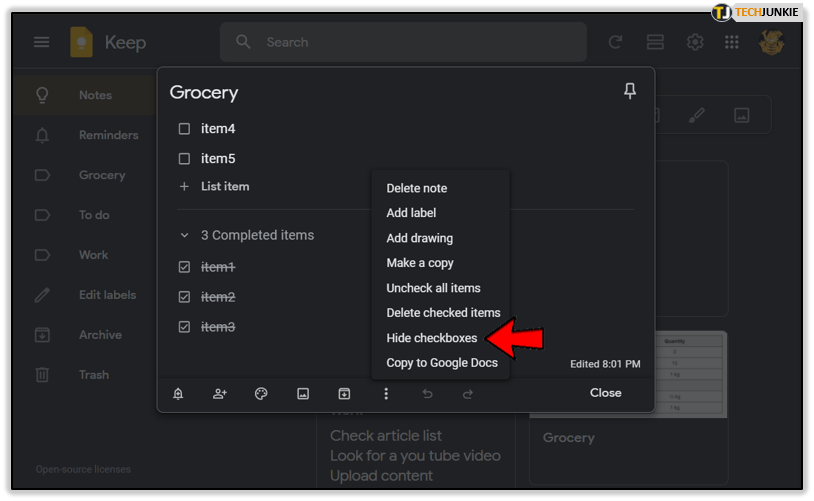This screenshot has width=814, height=501.
Task: Click the Add image icon in note toolbar
Action: [x=303, y=394]
